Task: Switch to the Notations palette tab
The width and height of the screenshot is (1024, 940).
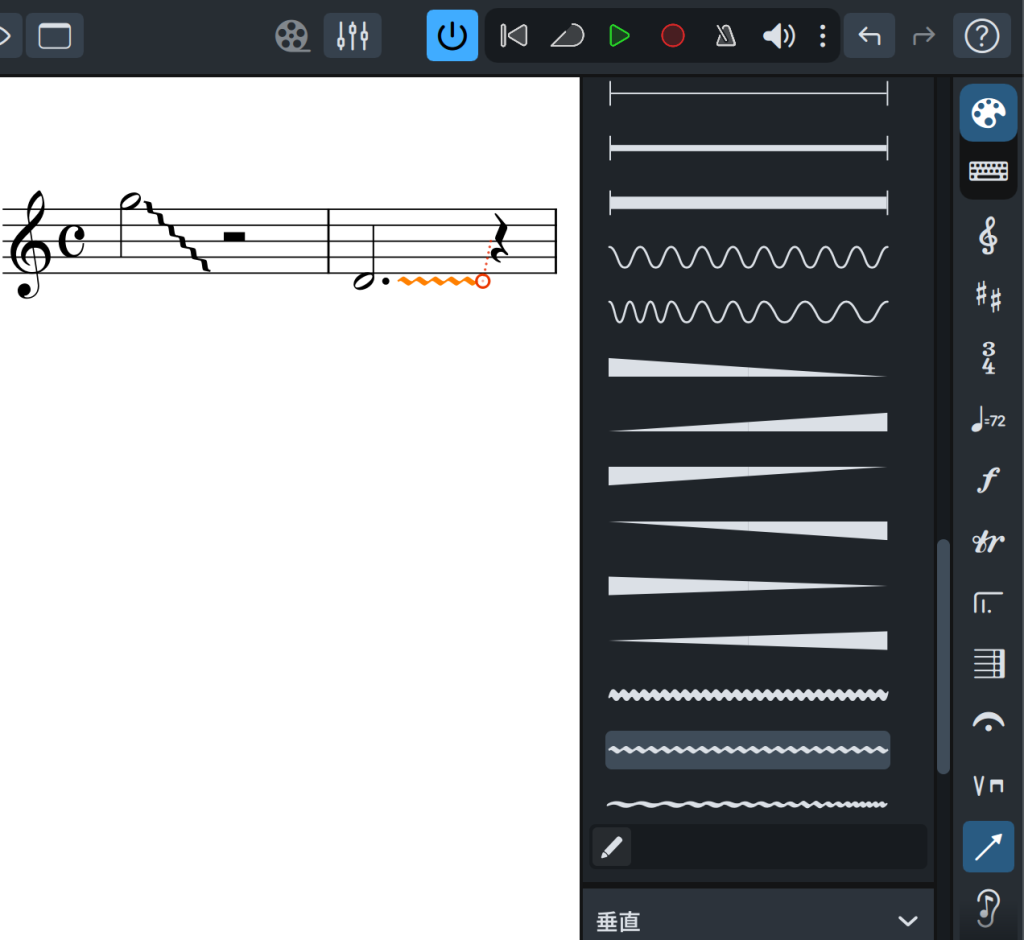Action: [988, 113]
